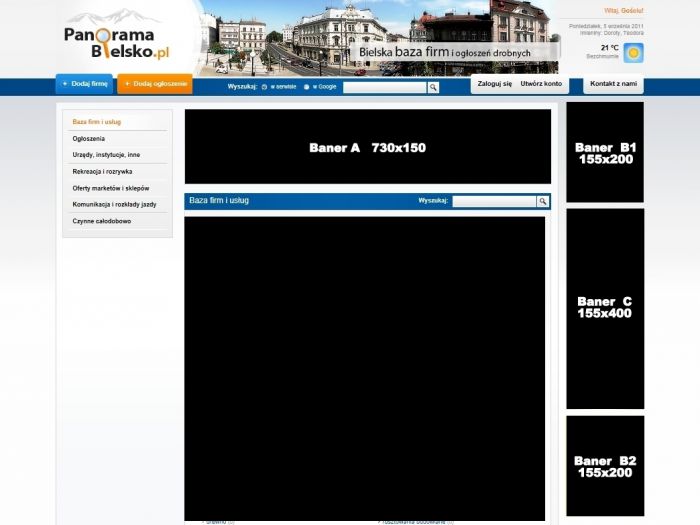Click the 'Baza firm i usług' search field
The image size is (700, 525).
pyautogui.click(x=494, y=201)
